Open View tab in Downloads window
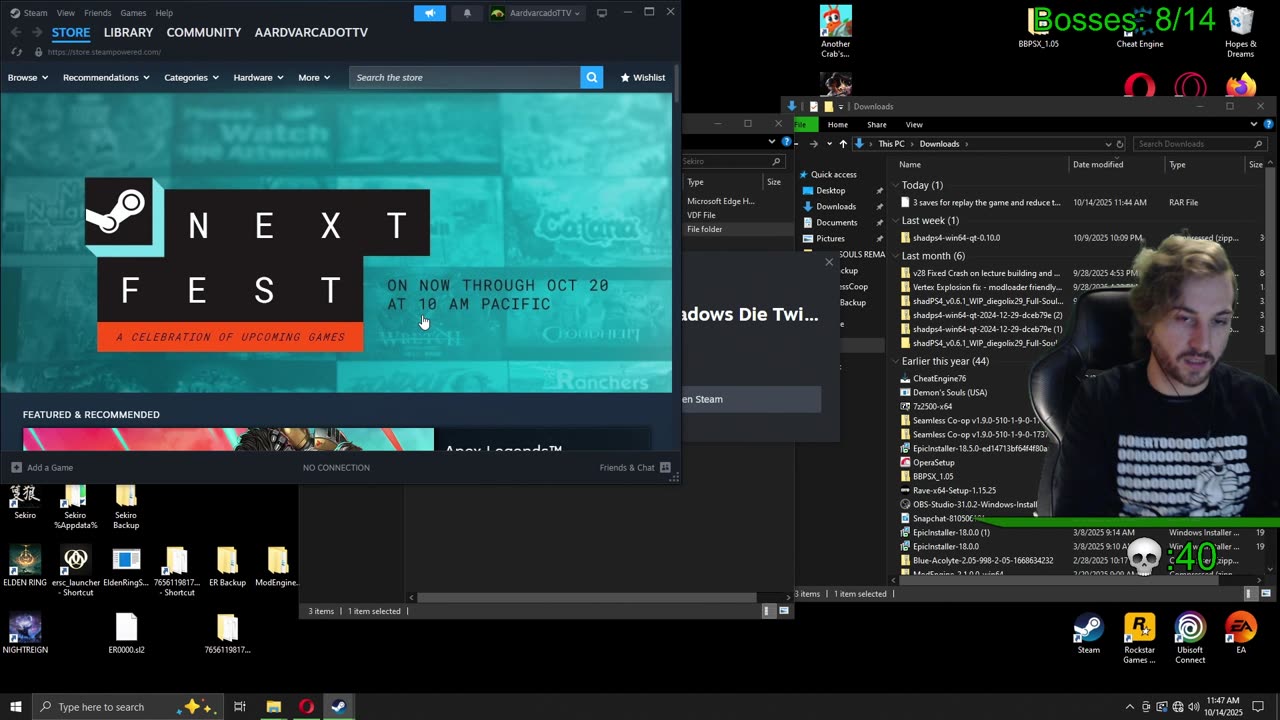The image size is (1280, 720). coord(914,125)
